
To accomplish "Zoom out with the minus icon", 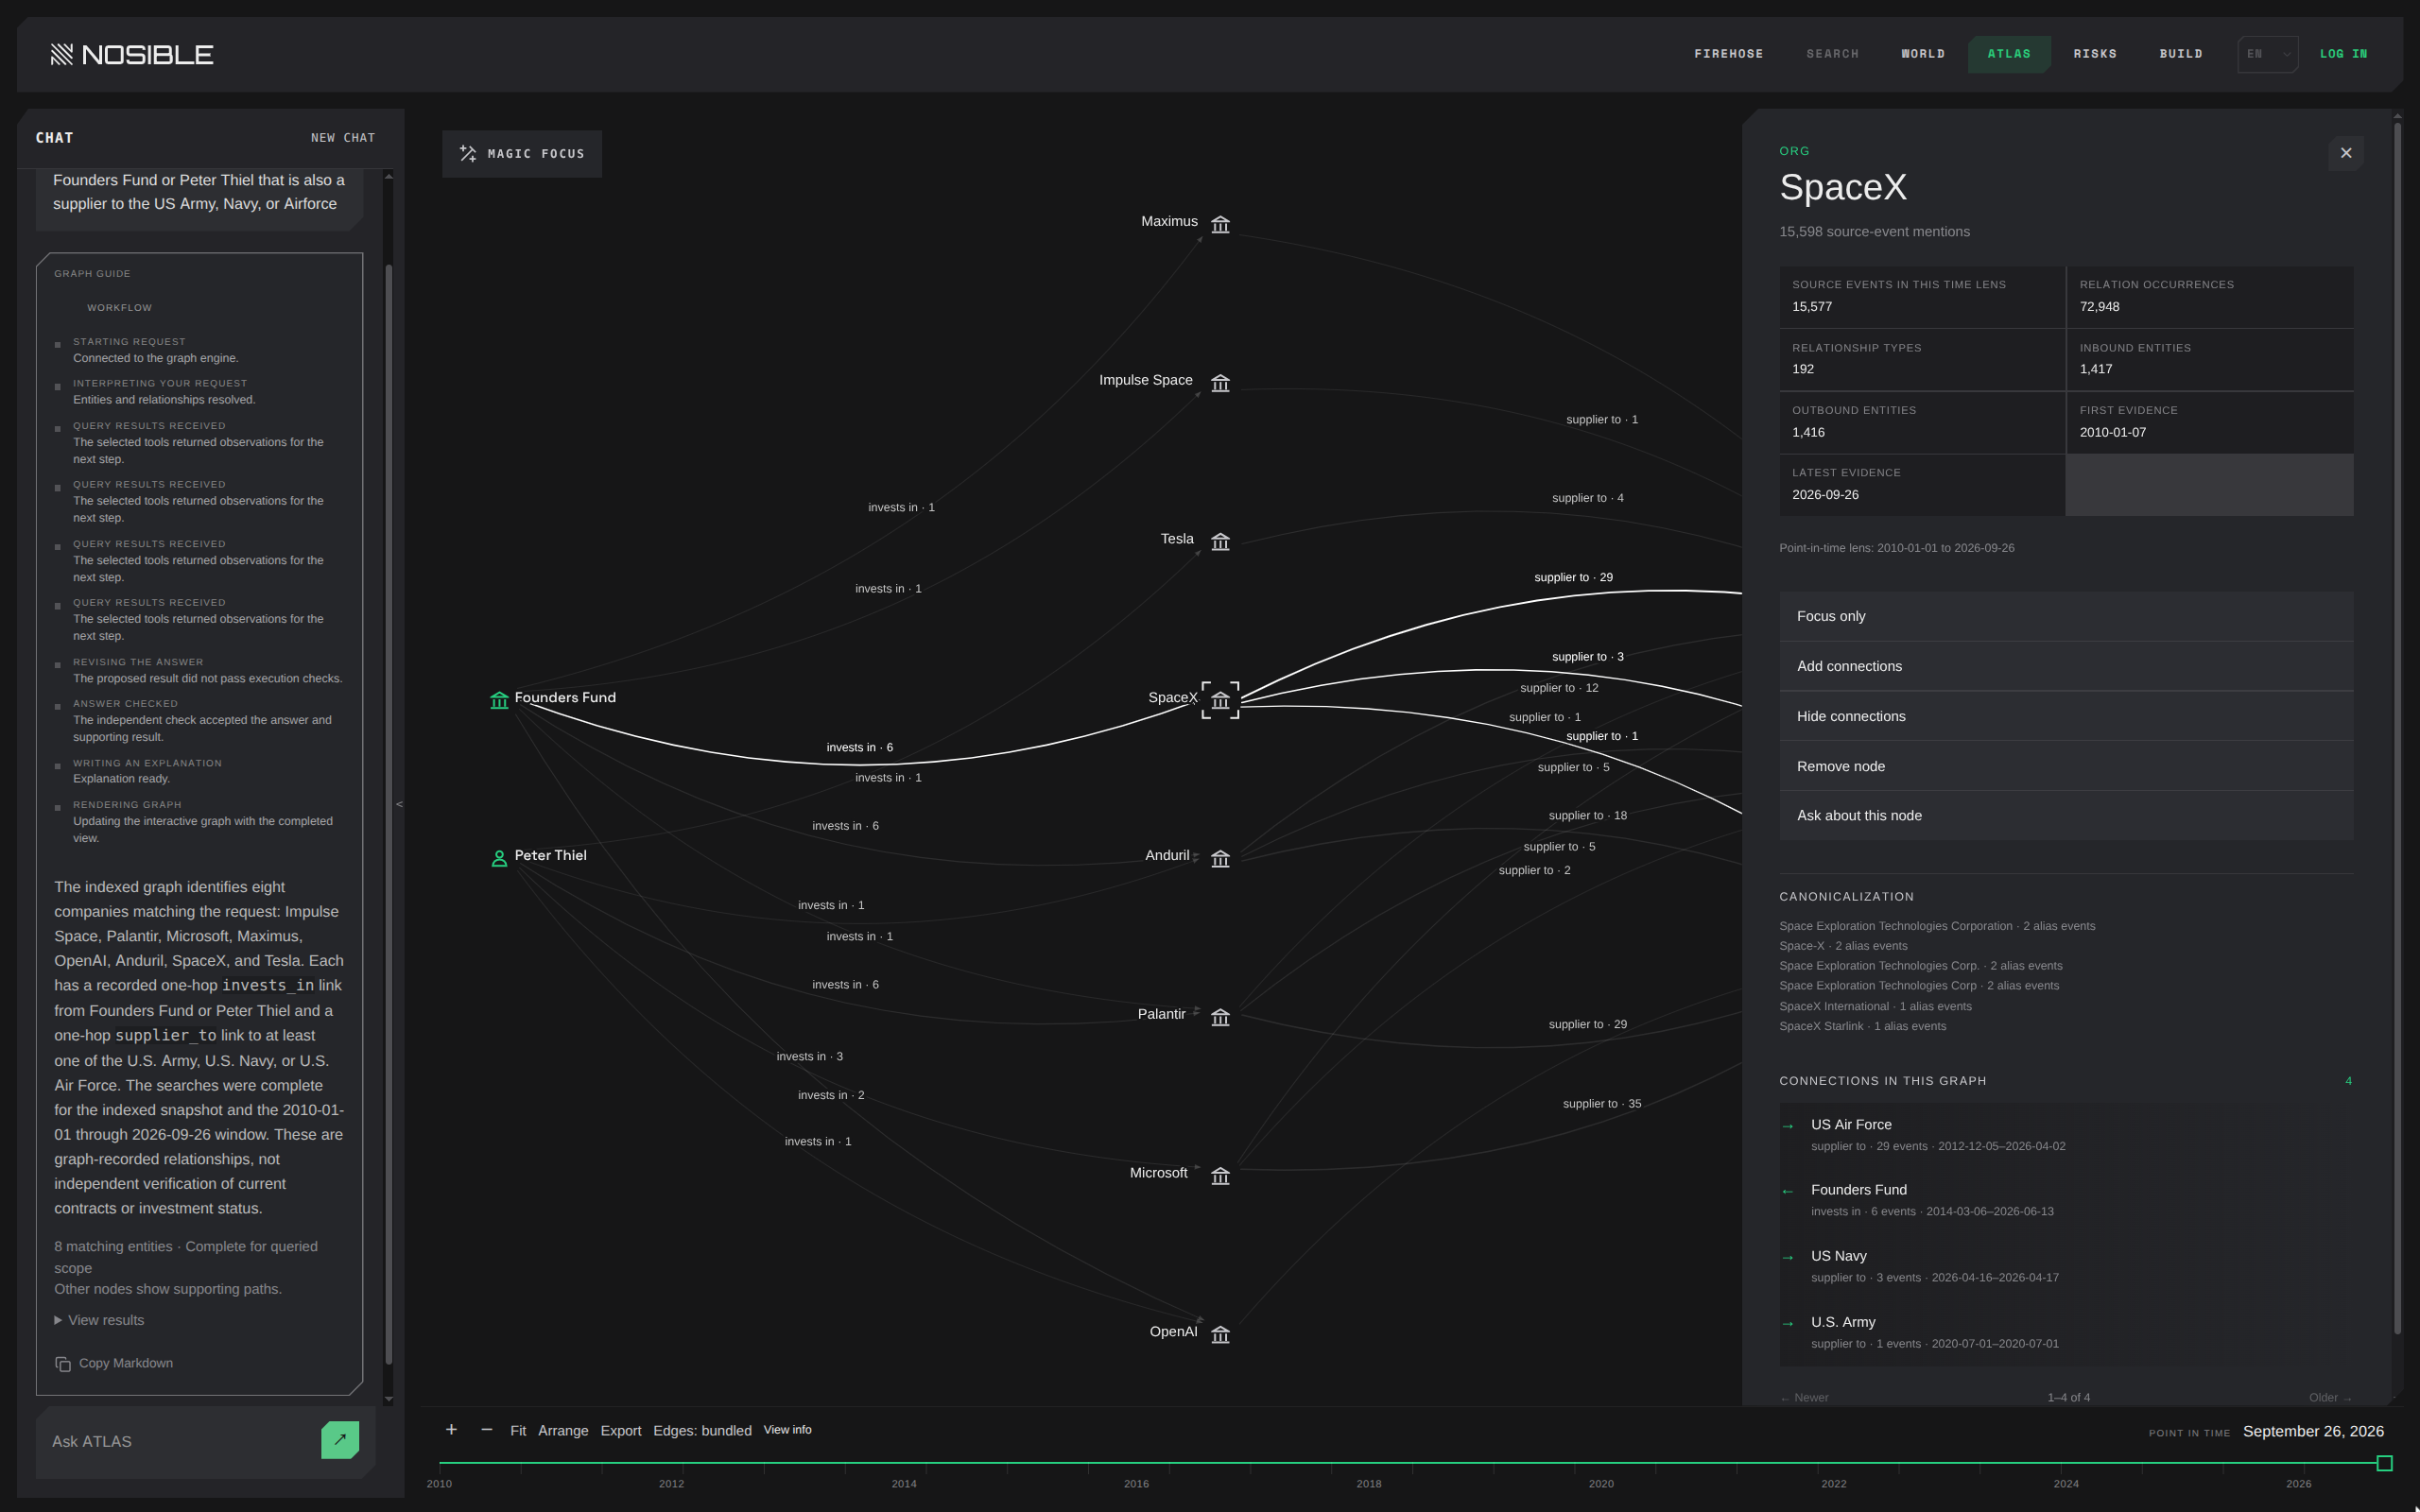I will [487, 1430].
